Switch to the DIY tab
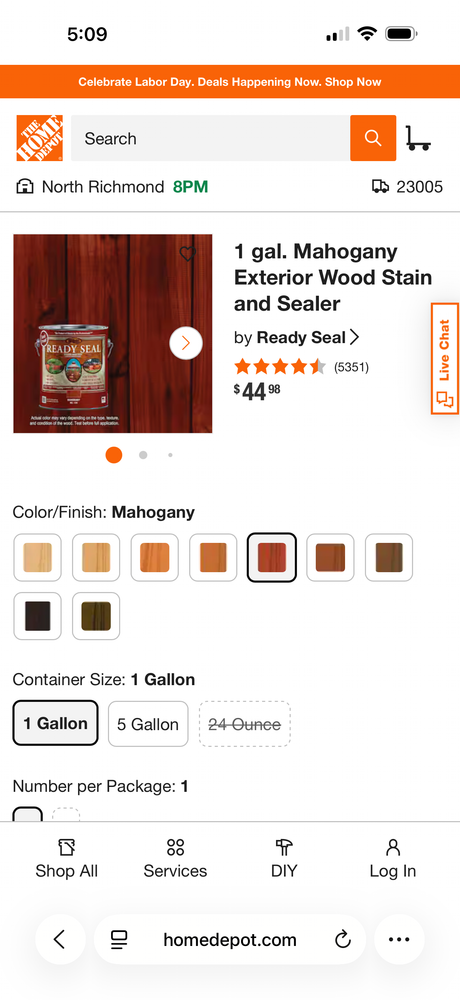The width and height of the screenshot is (460, 1000). 284,858
